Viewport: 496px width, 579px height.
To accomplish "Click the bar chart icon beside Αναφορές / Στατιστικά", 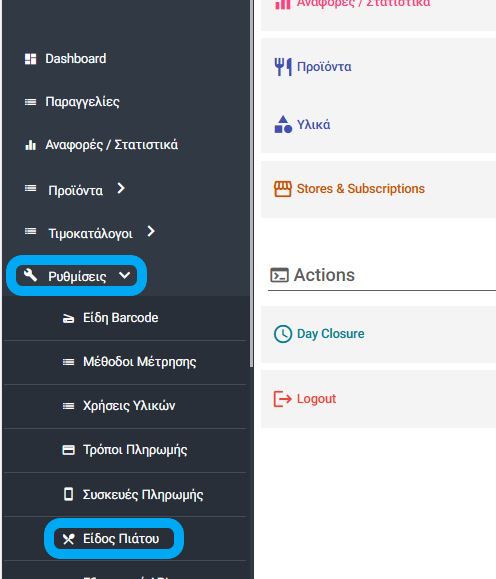I will [x=30, y=145].
